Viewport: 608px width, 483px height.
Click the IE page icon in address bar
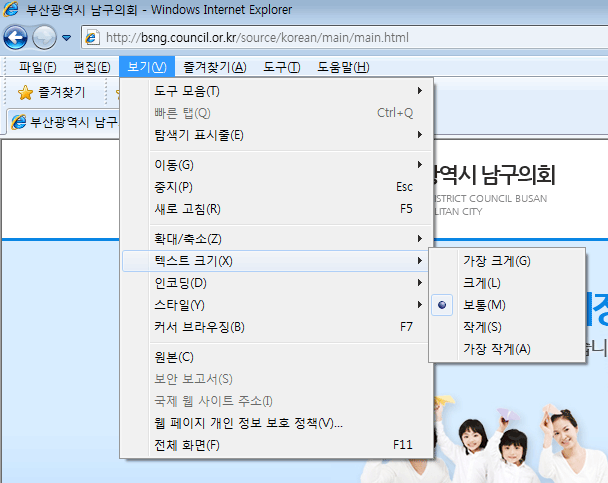[92, 38]
